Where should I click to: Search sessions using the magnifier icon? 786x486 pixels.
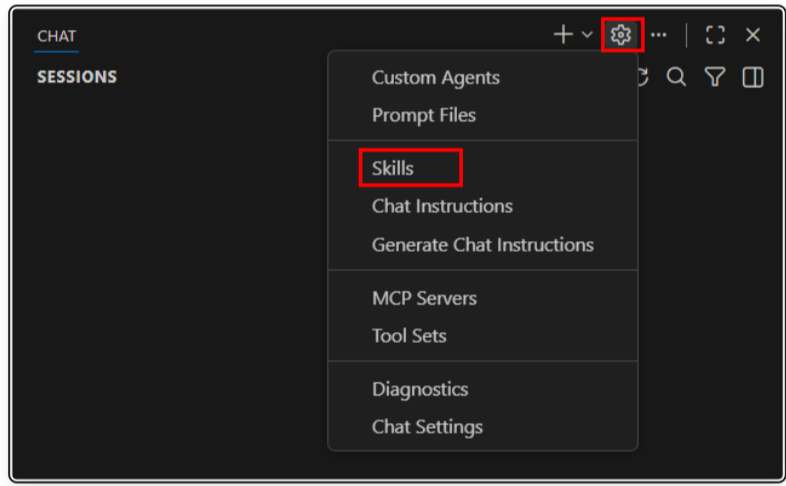pos(677,77)
